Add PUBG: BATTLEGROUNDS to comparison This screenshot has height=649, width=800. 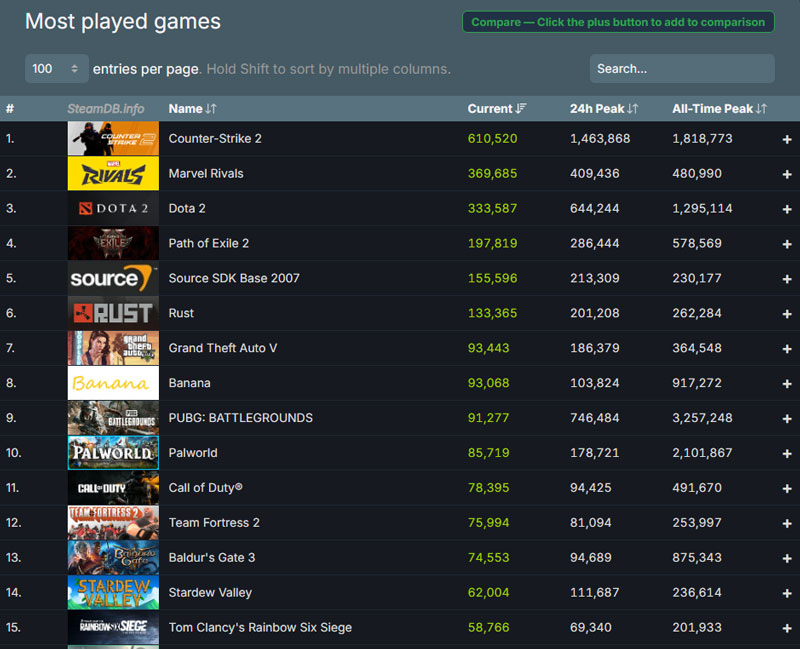[x=787, y=419]
